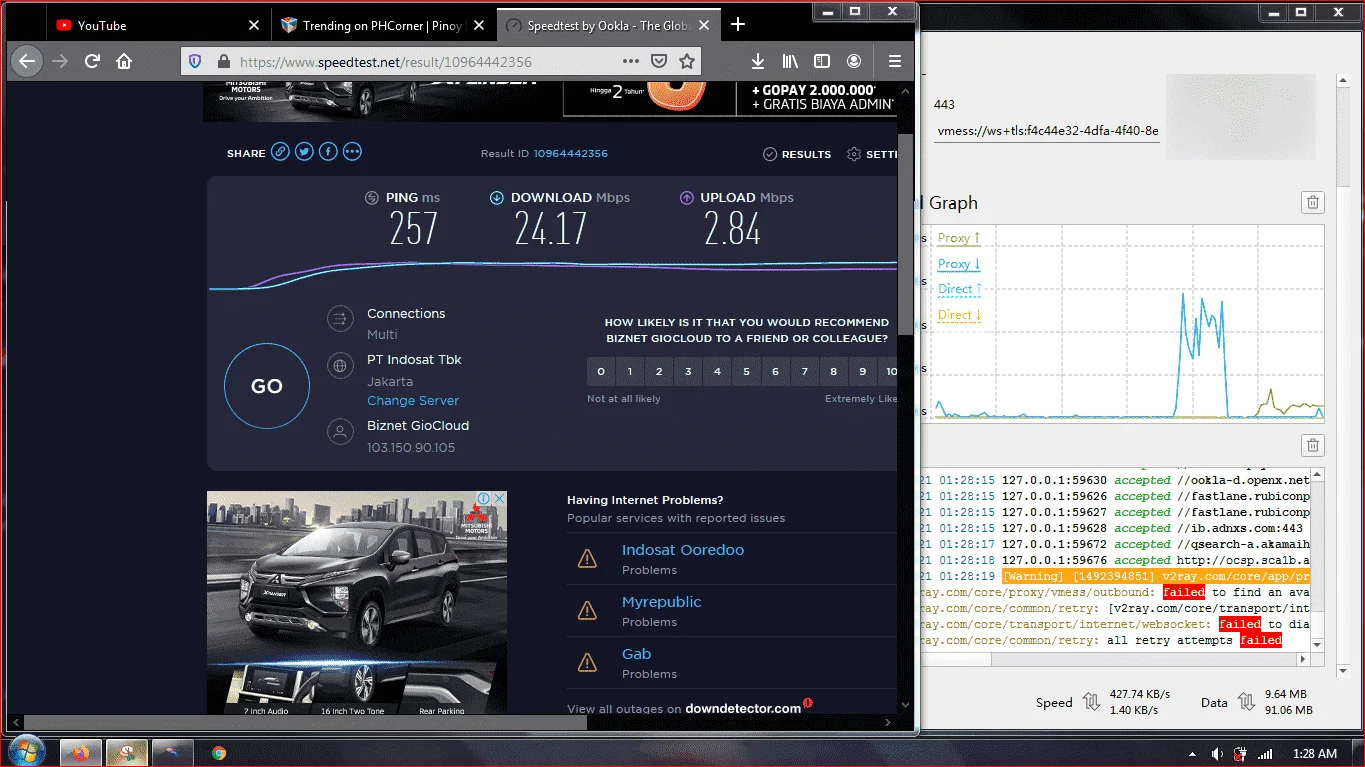This screenshot has height=767, width=1365.
Task: Open page actions three-dot menu
Action: point(630,61)
